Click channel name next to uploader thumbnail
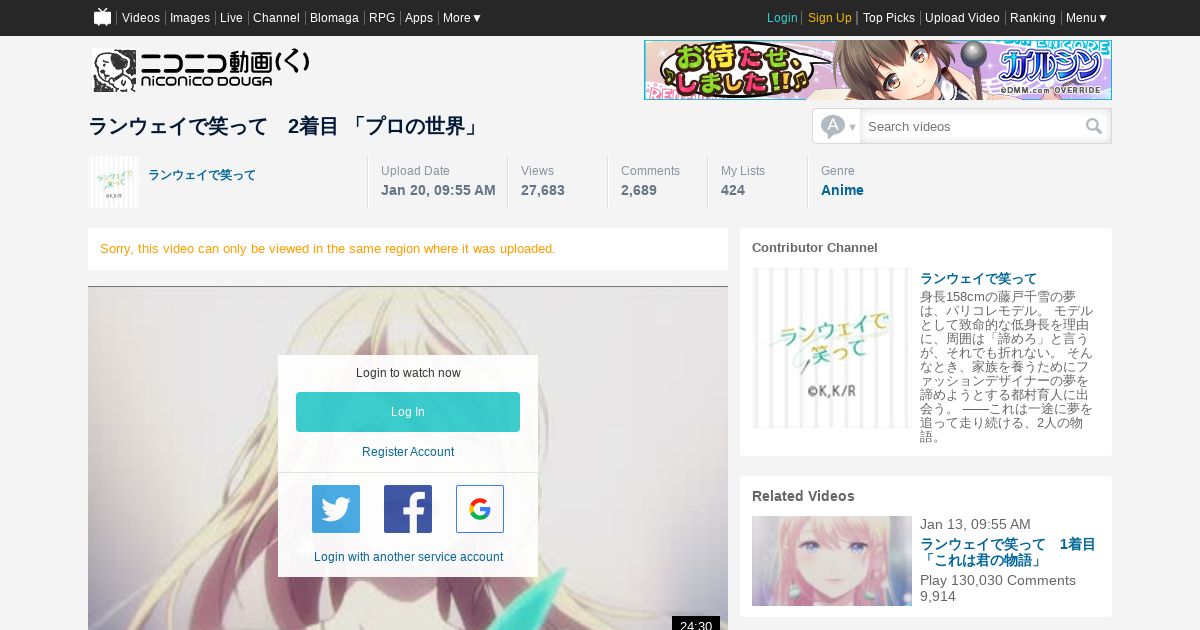 coord(202,175)
